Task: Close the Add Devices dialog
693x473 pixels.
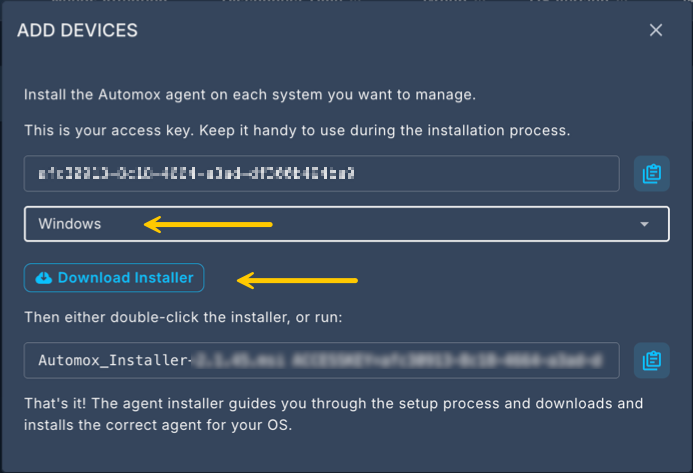Action: coord(656,30)
